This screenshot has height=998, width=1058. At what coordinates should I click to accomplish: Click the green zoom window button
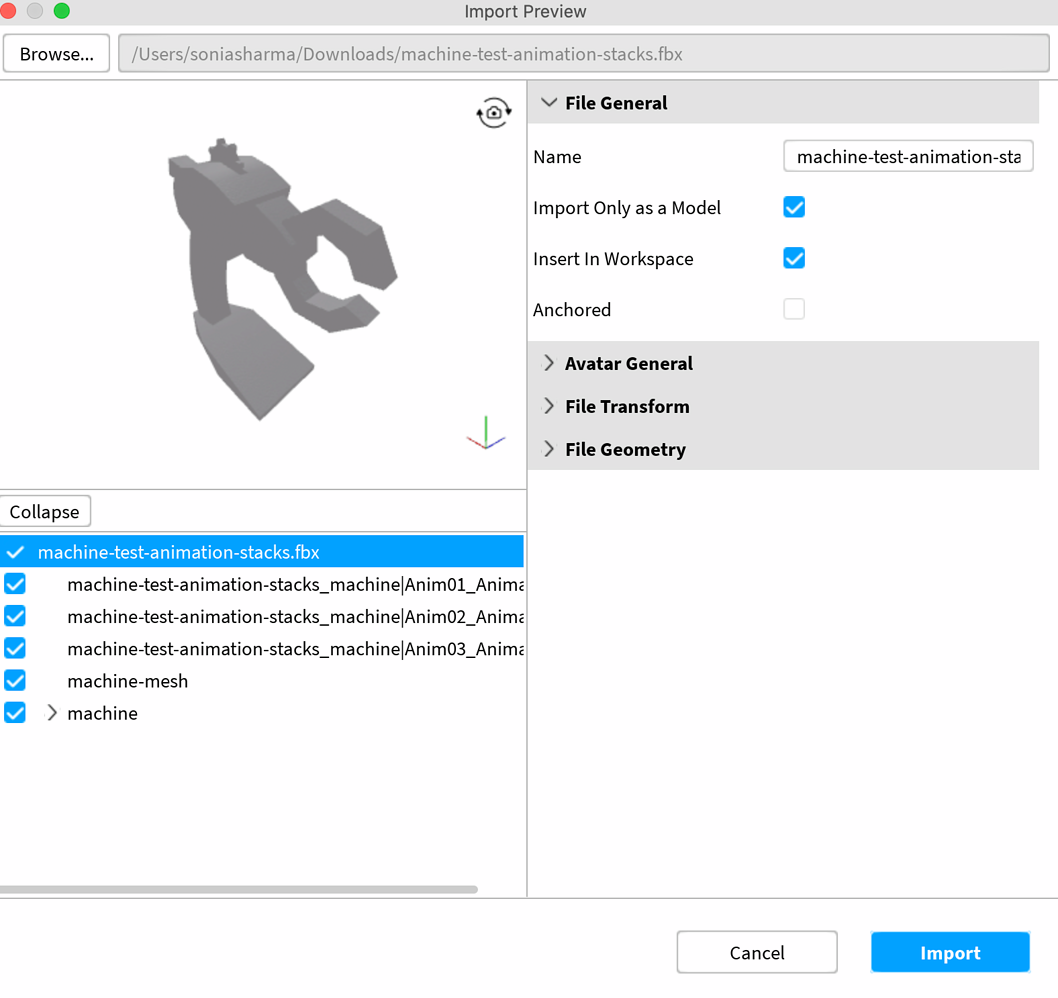pos(61,11)
